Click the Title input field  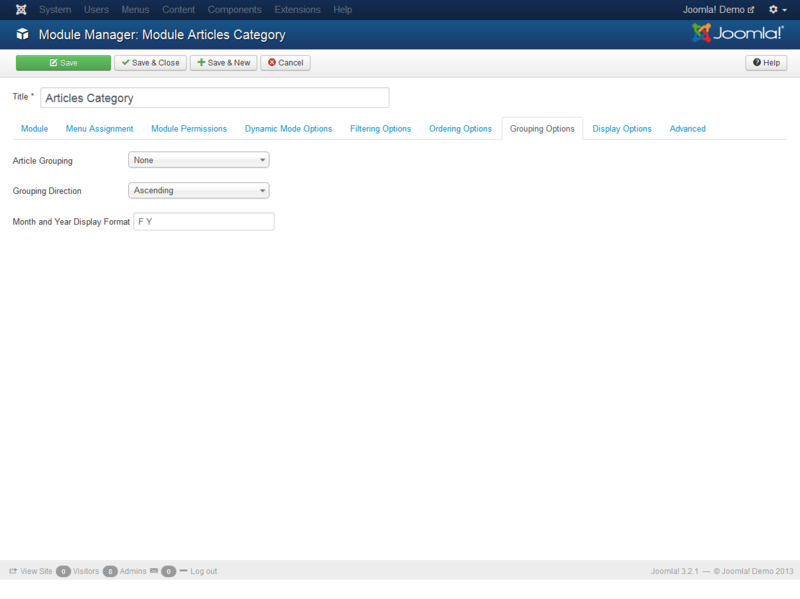click(215, 97)
